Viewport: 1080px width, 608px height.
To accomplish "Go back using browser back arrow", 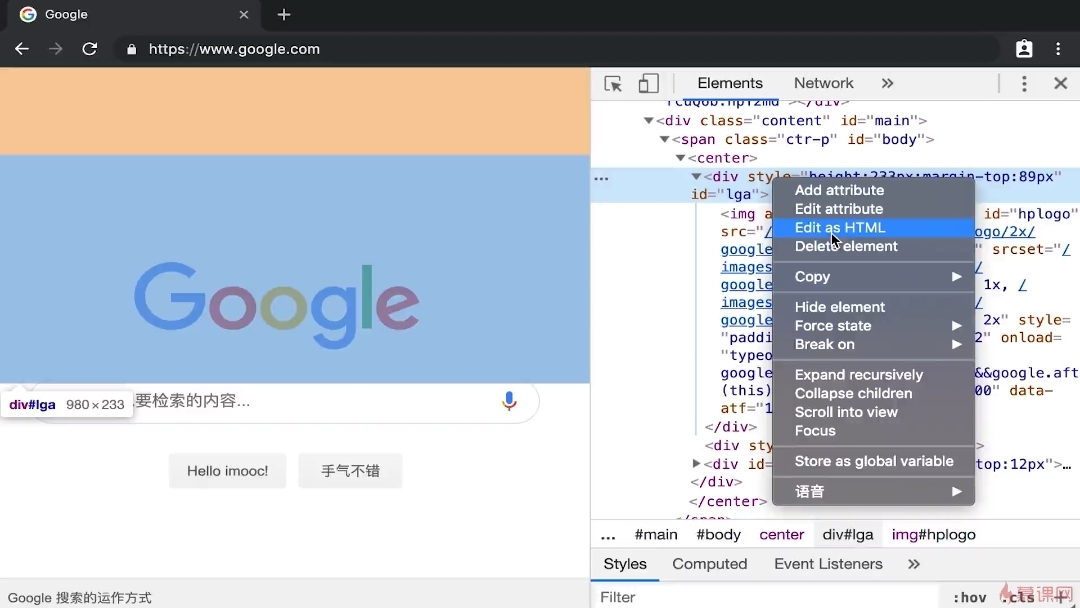I will [x=22, y=49].
